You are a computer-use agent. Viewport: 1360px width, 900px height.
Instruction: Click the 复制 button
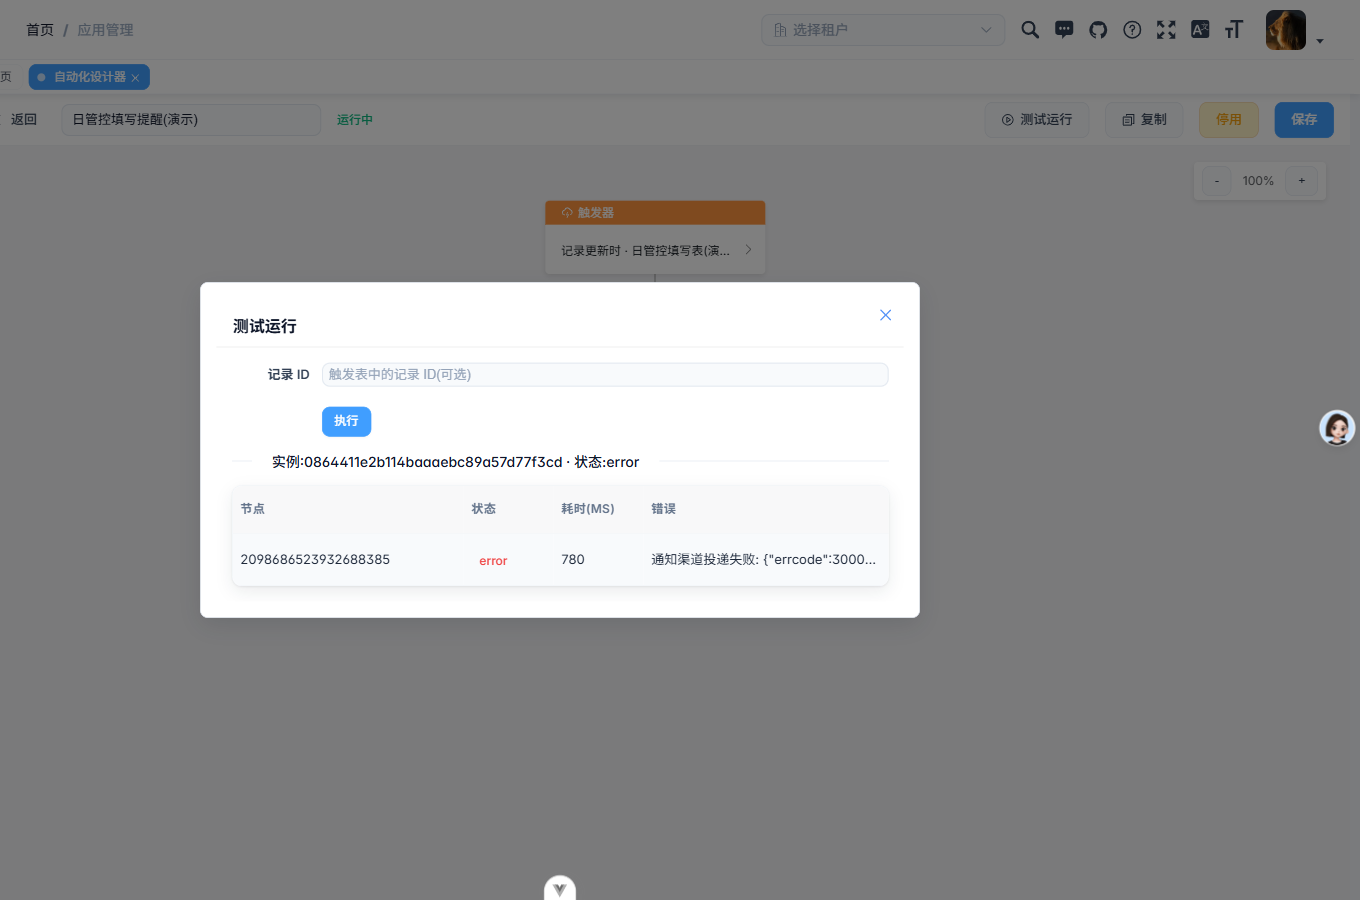coord(1144,119)
